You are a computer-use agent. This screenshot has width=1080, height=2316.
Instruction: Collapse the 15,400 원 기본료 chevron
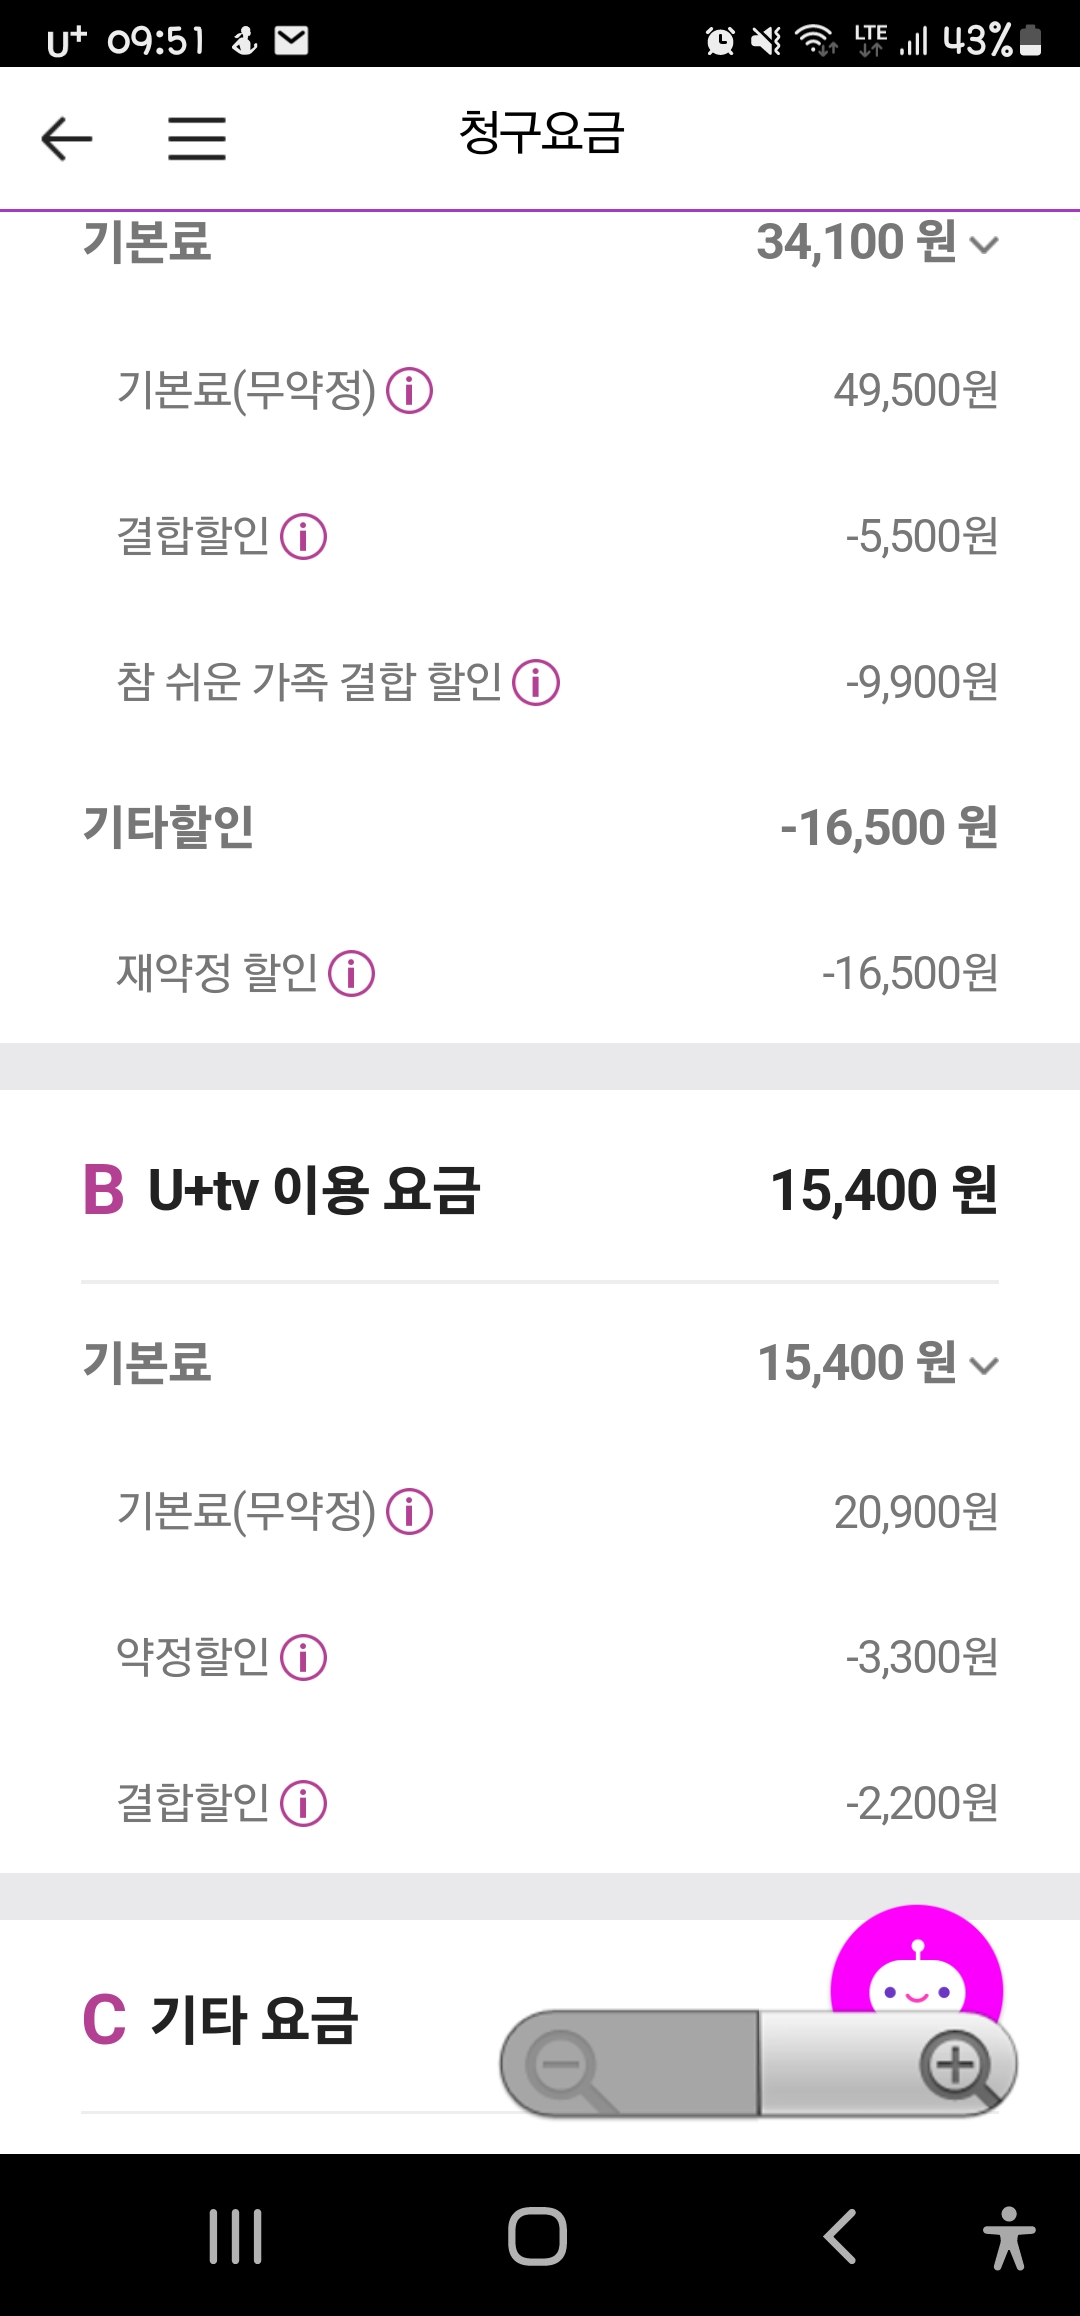point(985,1366)
